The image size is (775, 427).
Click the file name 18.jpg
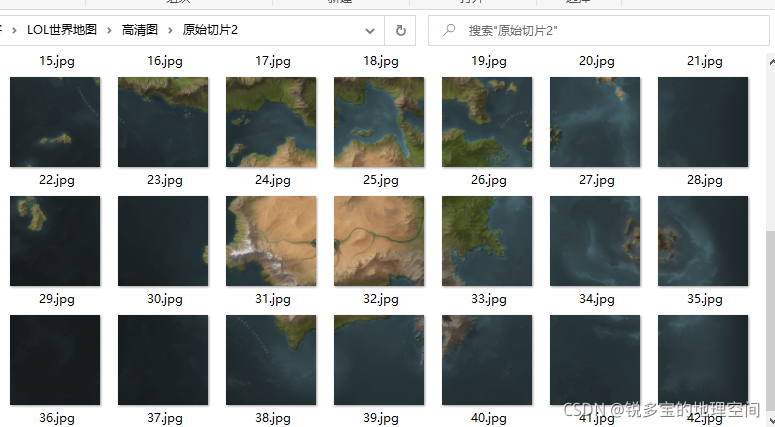tap(381, 61)
